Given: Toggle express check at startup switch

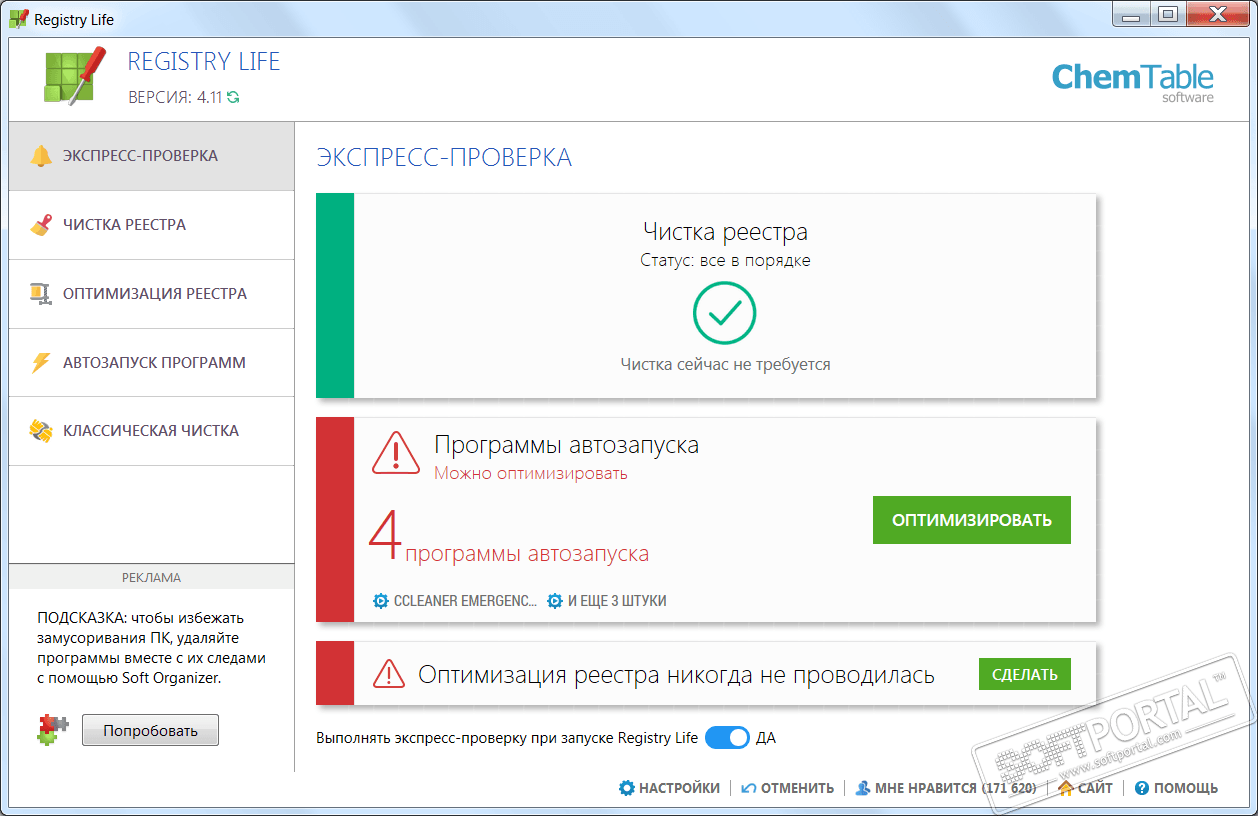Looking at the screenshot, I should (727, 738).
